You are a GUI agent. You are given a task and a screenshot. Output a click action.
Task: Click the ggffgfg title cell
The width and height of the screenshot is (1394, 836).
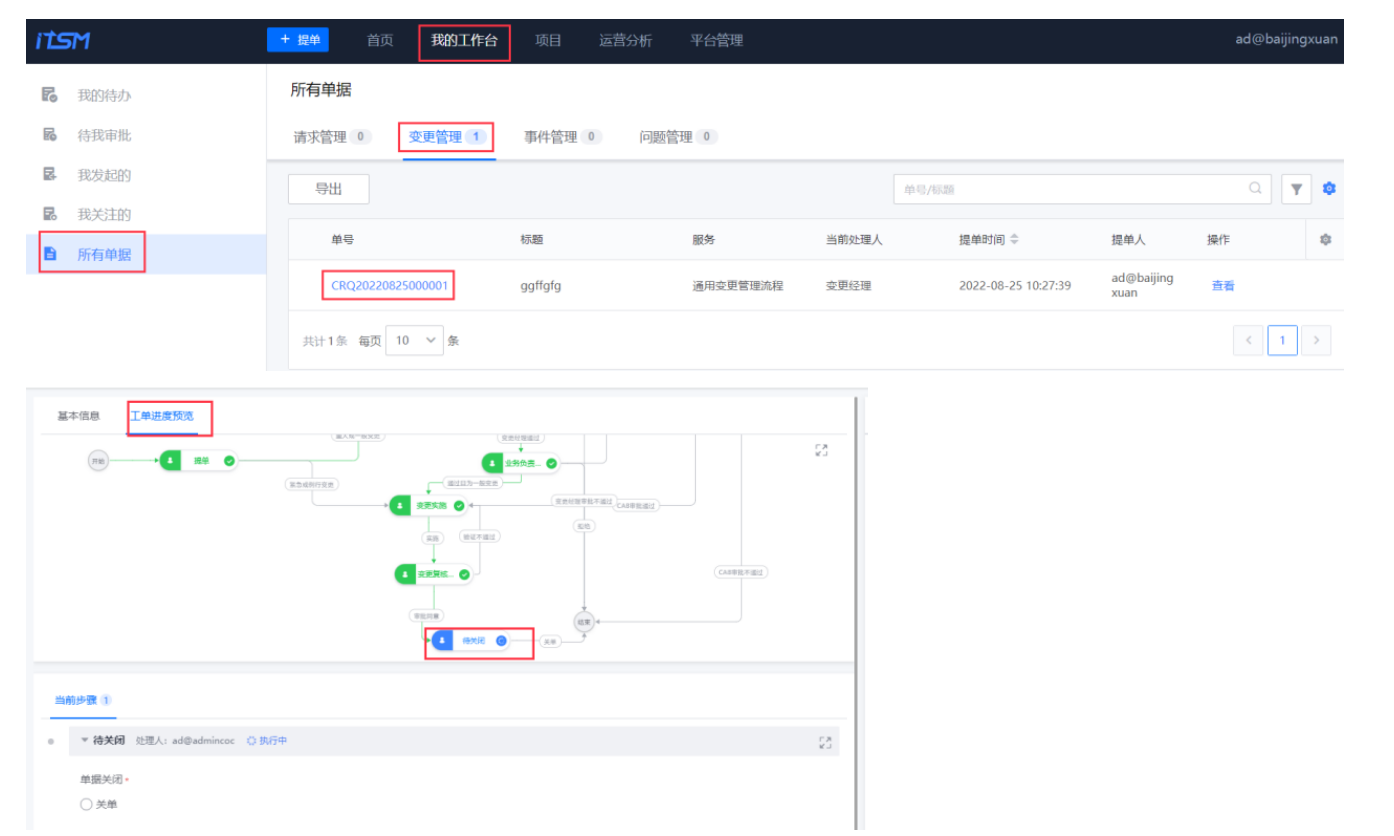click(541, 285)
